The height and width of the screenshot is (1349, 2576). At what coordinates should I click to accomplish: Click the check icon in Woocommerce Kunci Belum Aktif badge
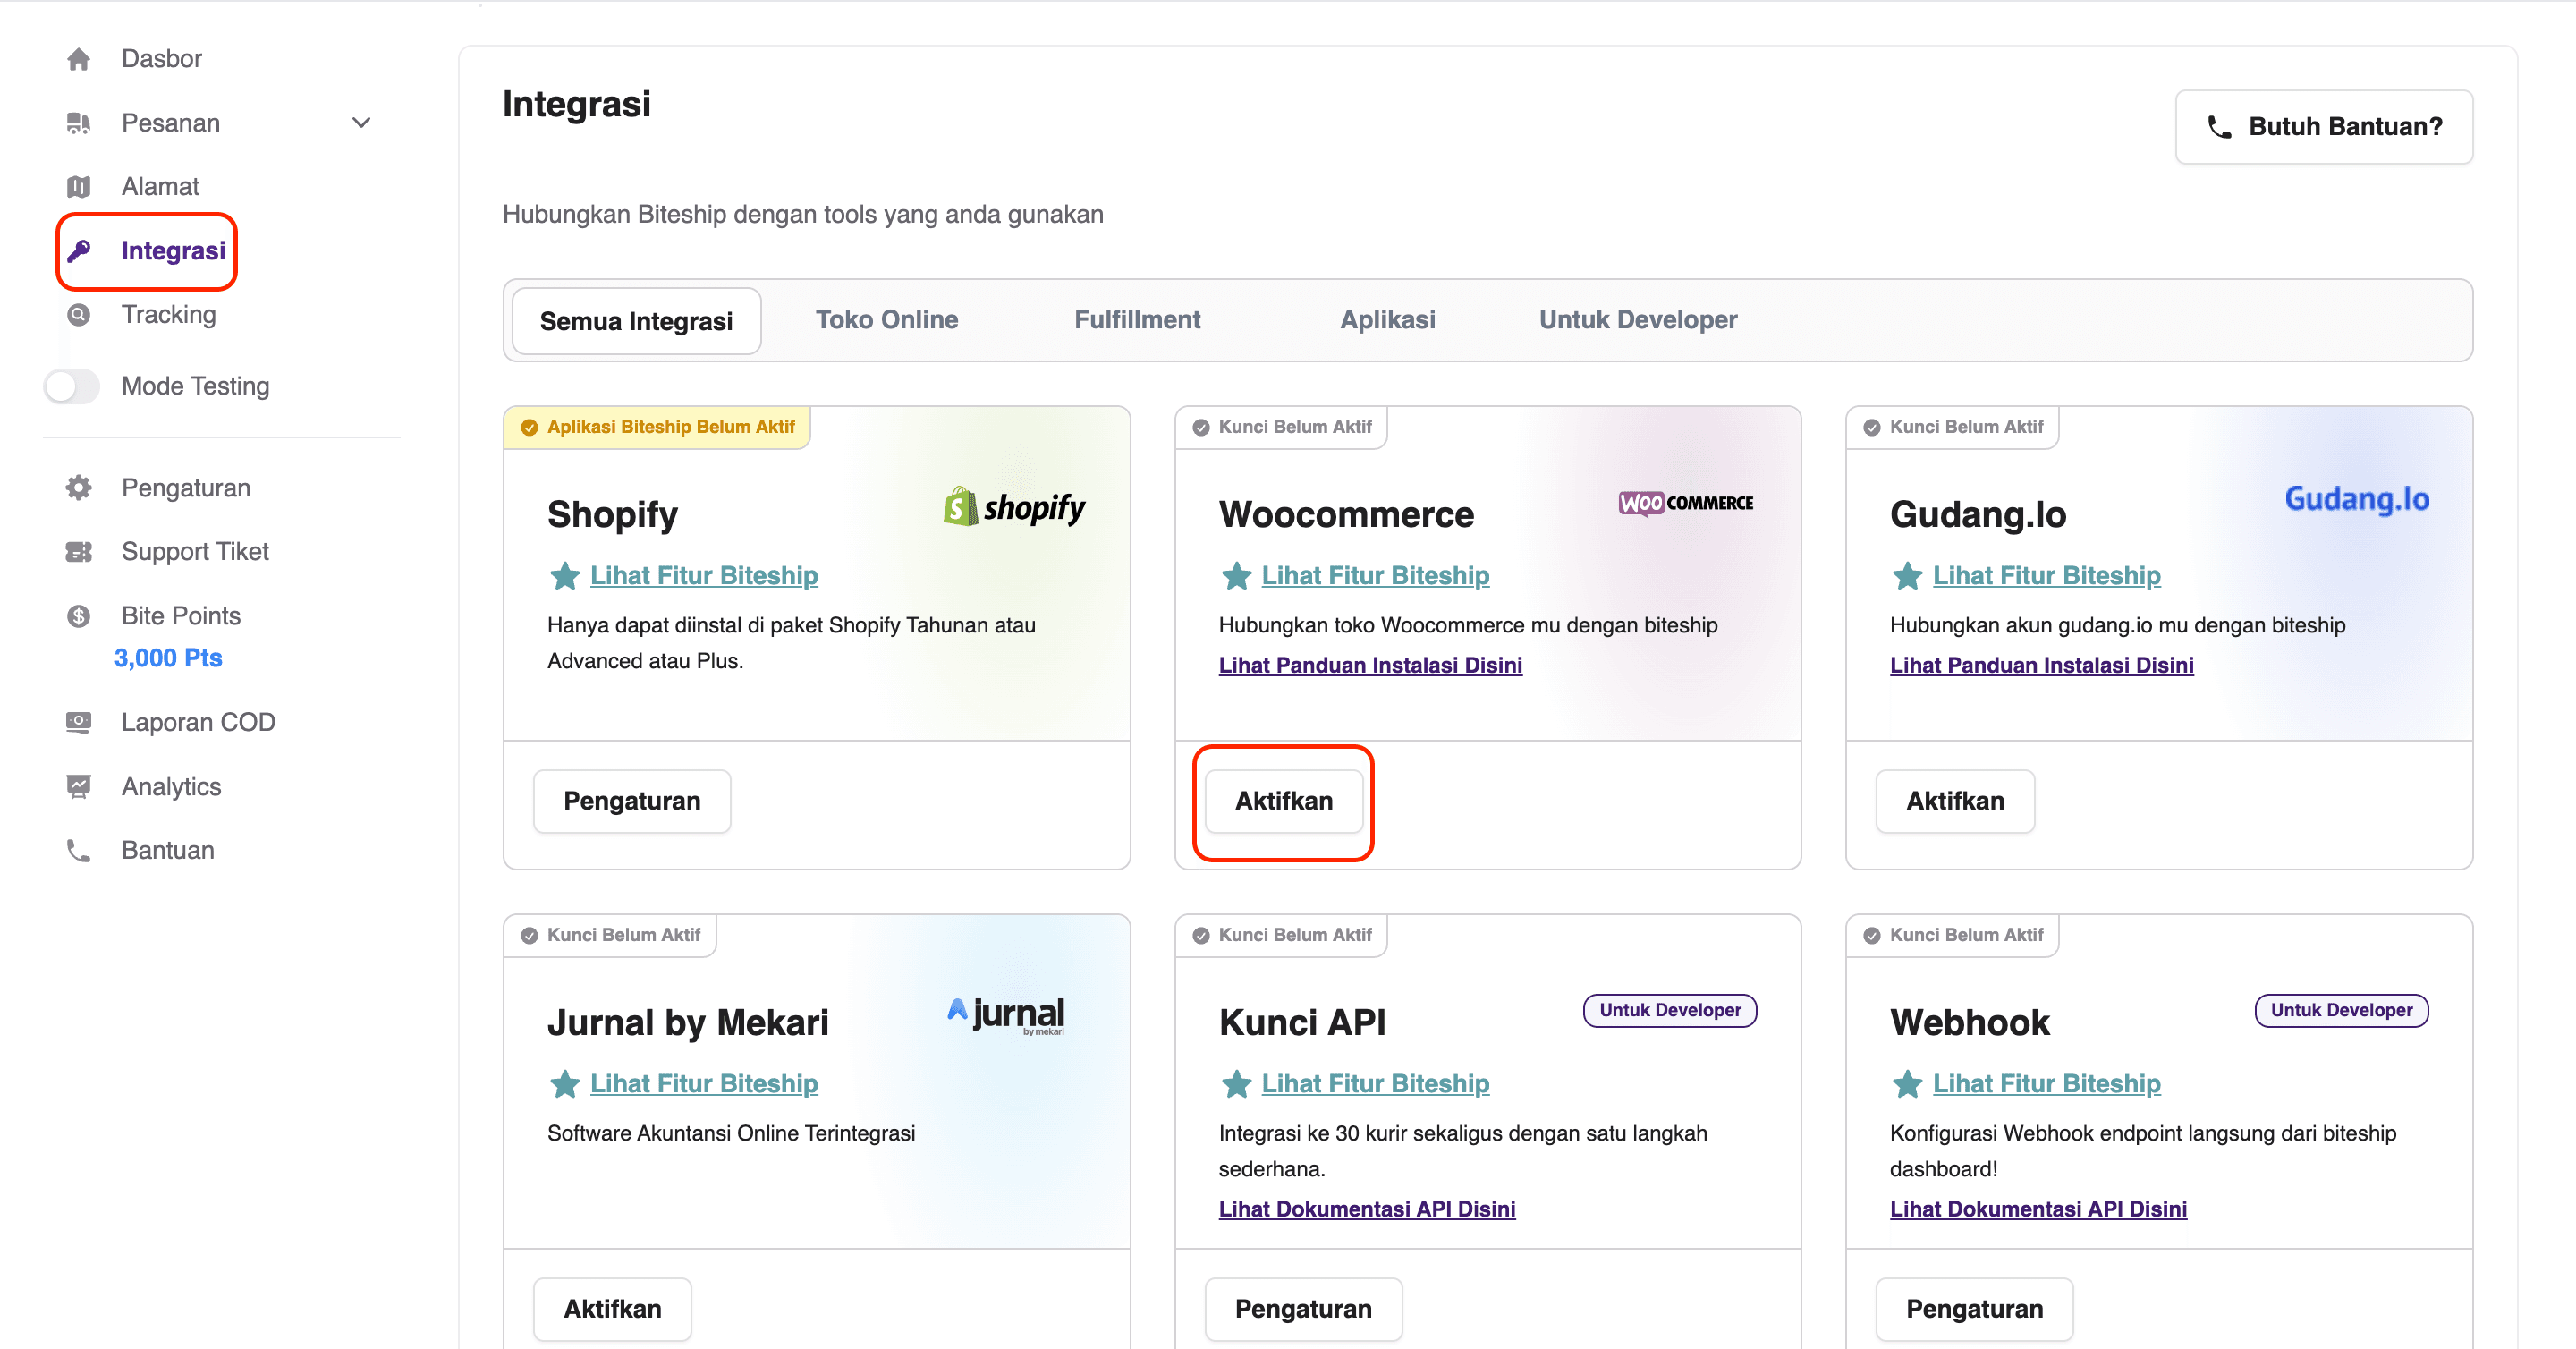(x=1200, y=428)
